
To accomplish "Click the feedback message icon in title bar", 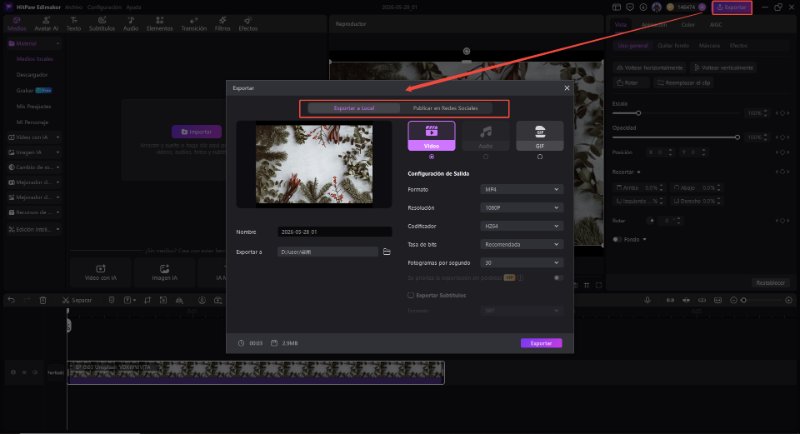I will [630, 7].
